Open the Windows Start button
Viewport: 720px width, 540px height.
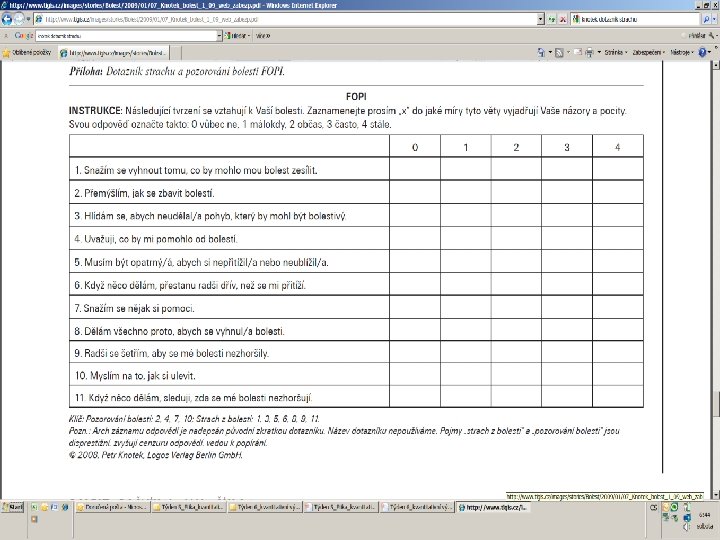(x=12, y=507)
